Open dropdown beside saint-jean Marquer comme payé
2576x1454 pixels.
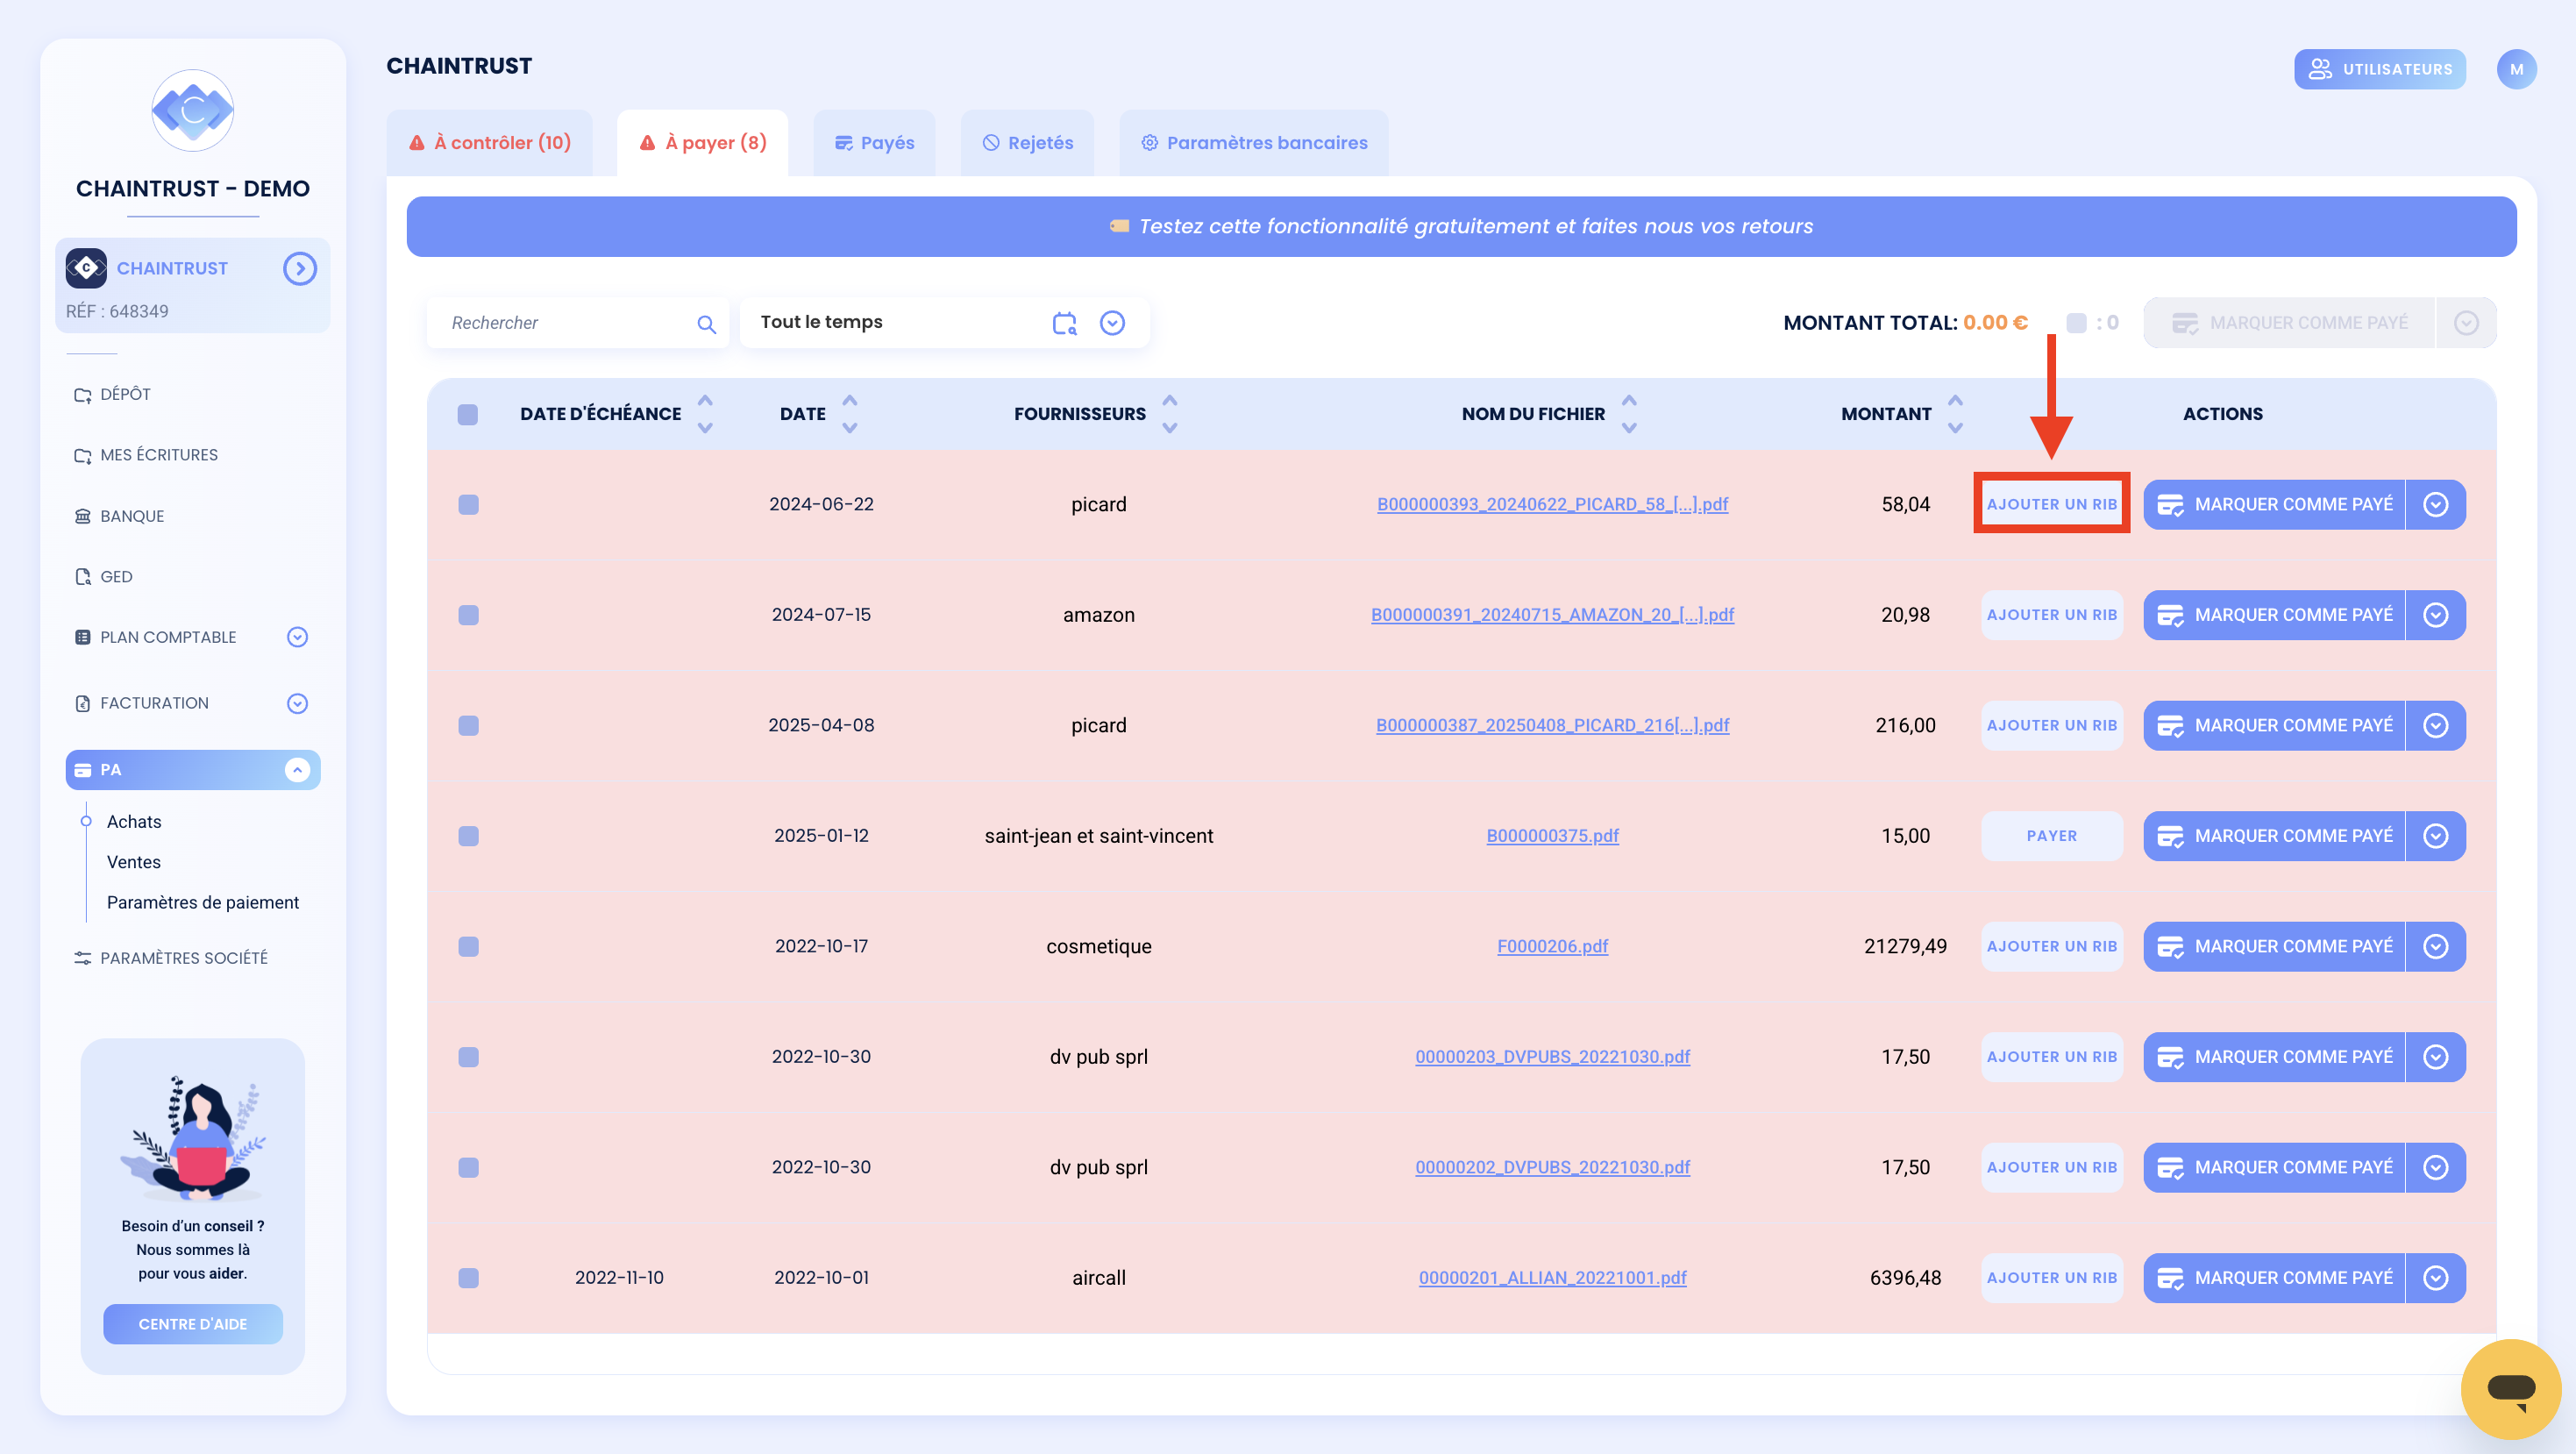point(2436,836)
